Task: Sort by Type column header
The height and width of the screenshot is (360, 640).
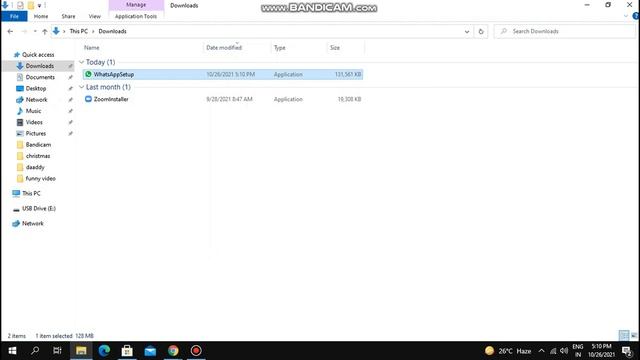Action: pyautogui.click(x=280, y=48)
